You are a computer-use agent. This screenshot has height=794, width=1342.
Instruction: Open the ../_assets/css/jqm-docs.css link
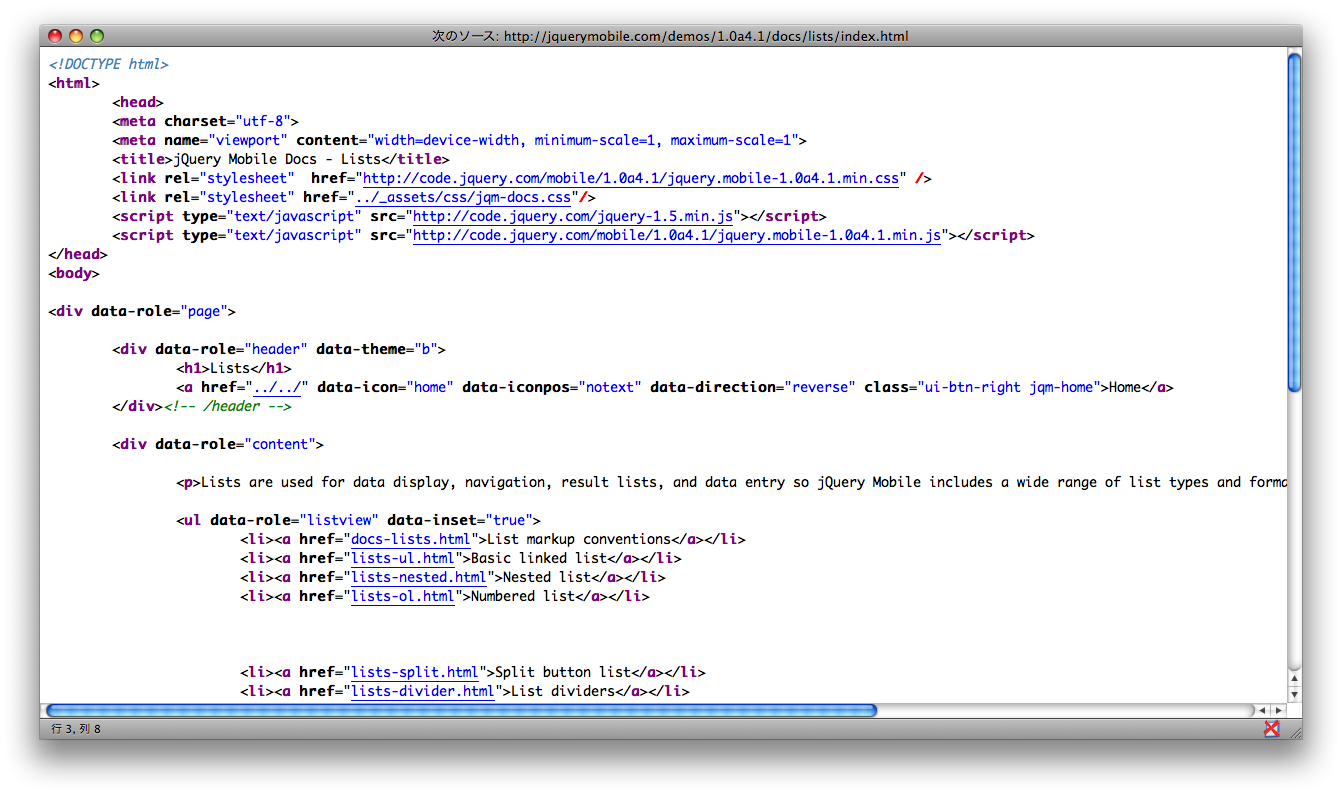[462, 198]
